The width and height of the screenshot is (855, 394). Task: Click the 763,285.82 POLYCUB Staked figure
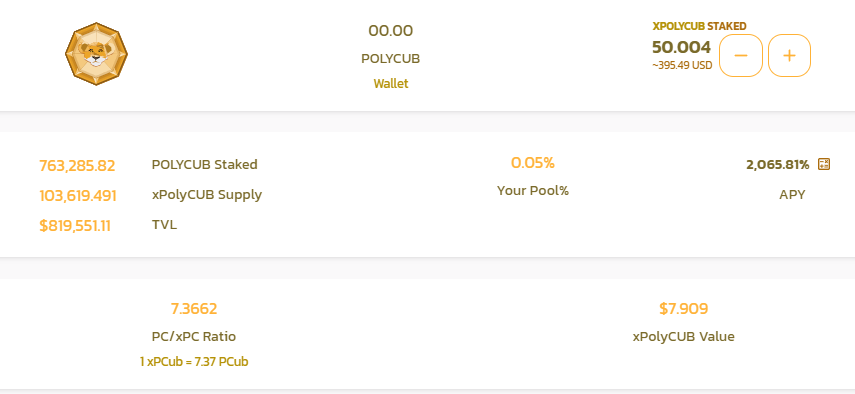click(77, 165)
